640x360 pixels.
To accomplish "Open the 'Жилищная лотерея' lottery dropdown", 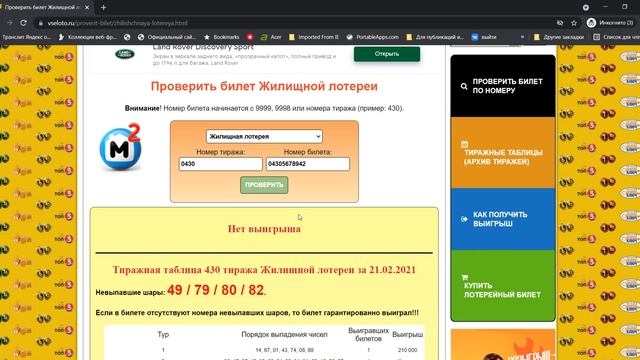I will point(264,136).
